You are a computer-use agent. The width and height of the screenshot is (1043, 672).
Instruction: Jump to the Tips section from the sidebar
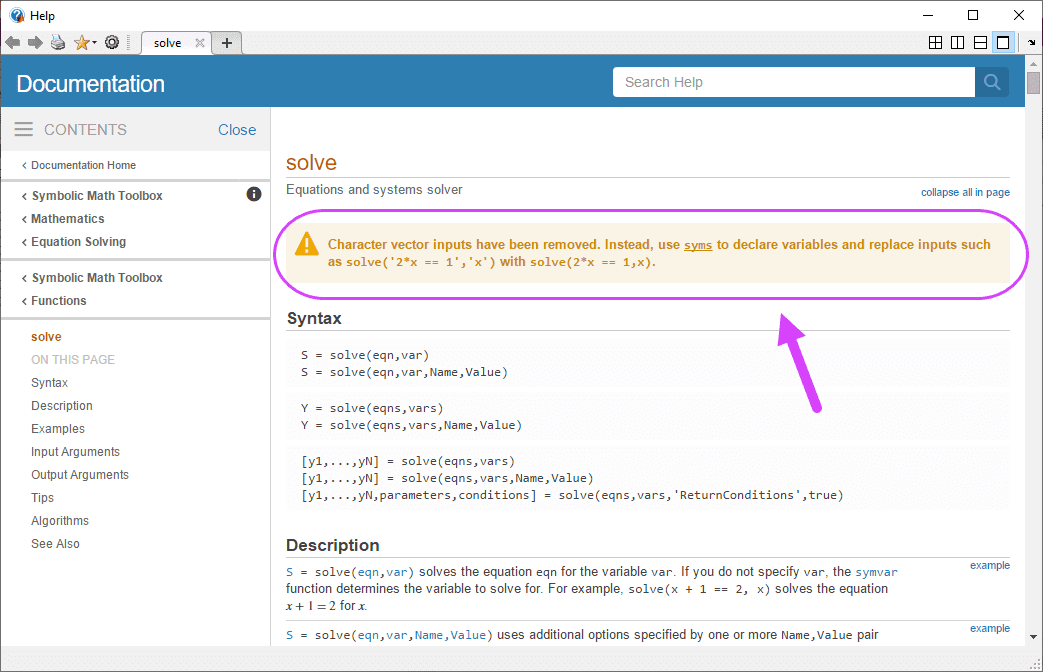pyautogui.click(x=42, y=498)
